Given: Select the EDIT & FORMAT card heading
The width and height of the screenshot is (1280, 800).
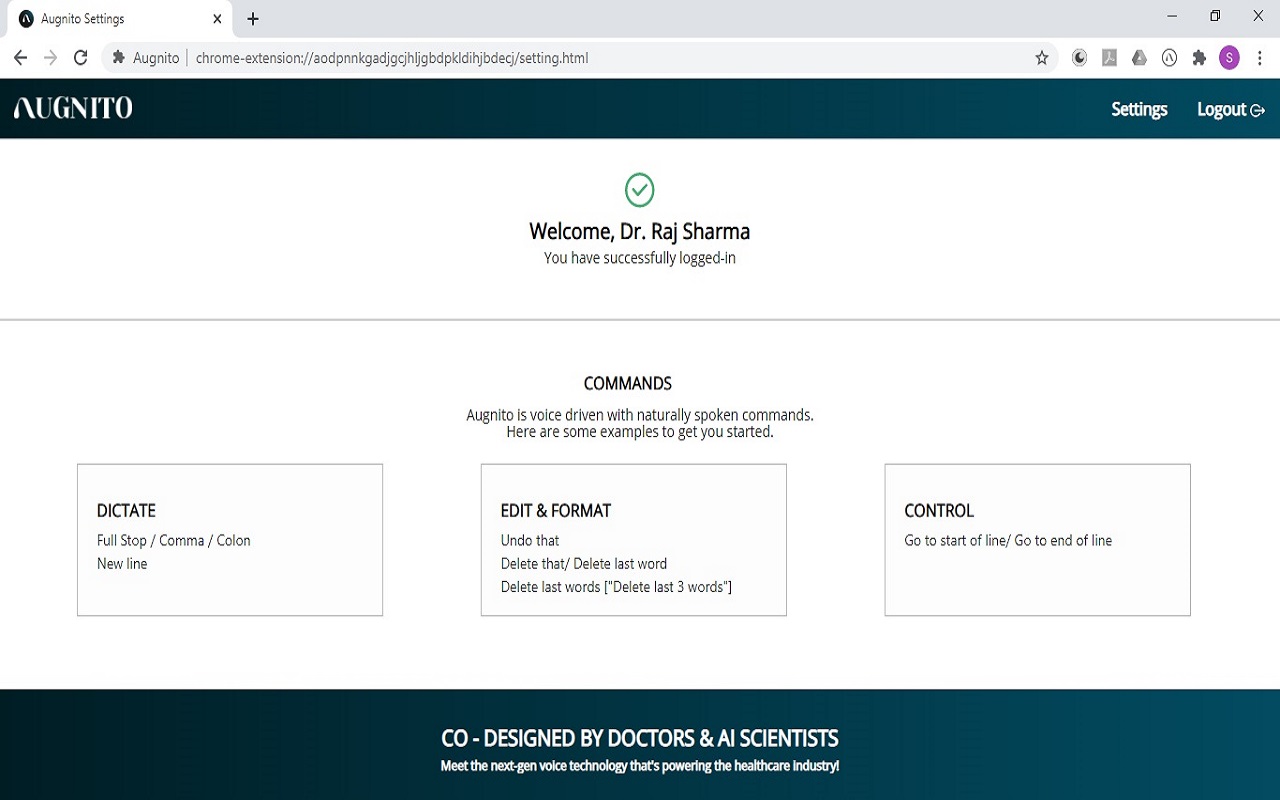Looking at the screenshot, I should point(556,510).
